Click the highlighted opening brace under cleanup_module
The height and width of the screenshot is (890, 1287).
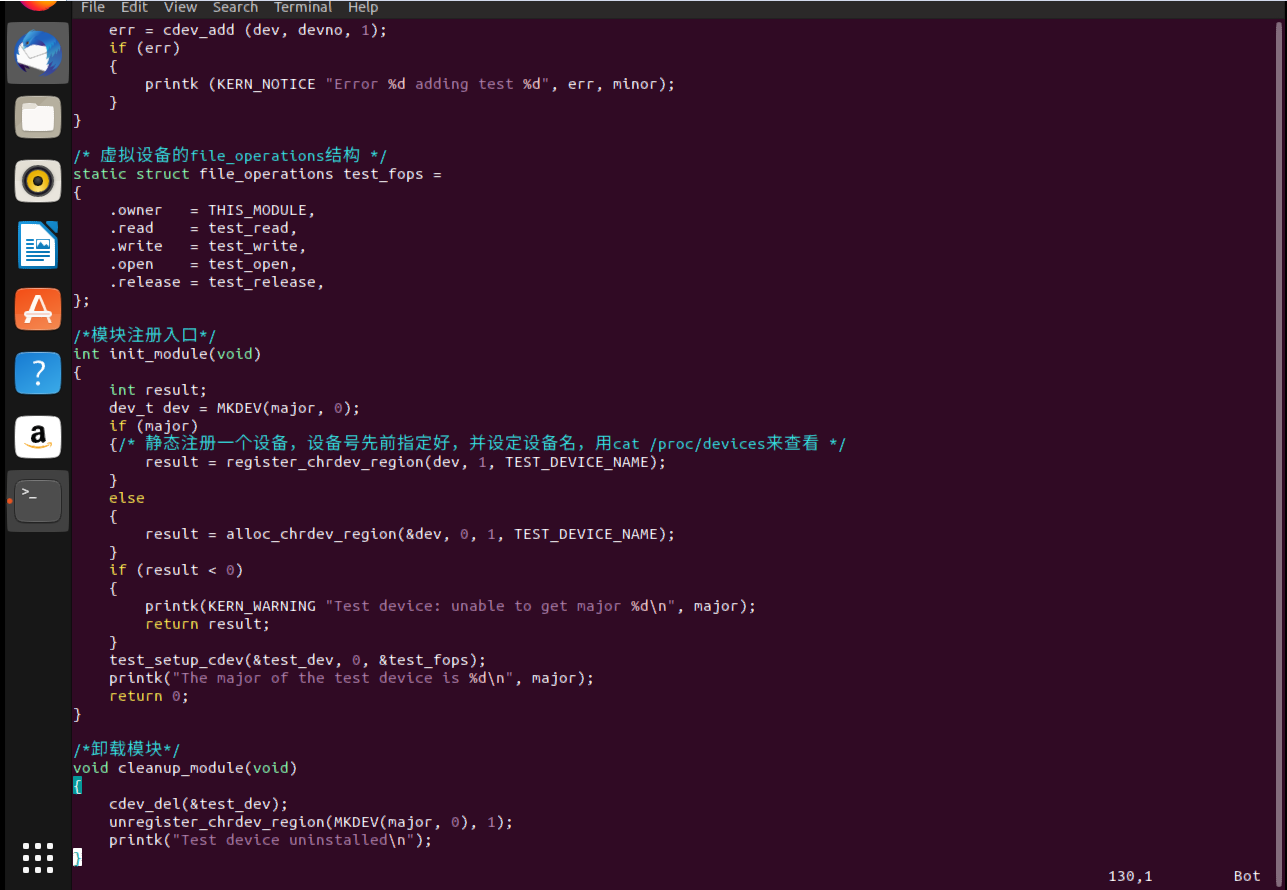tap(77, 786)
